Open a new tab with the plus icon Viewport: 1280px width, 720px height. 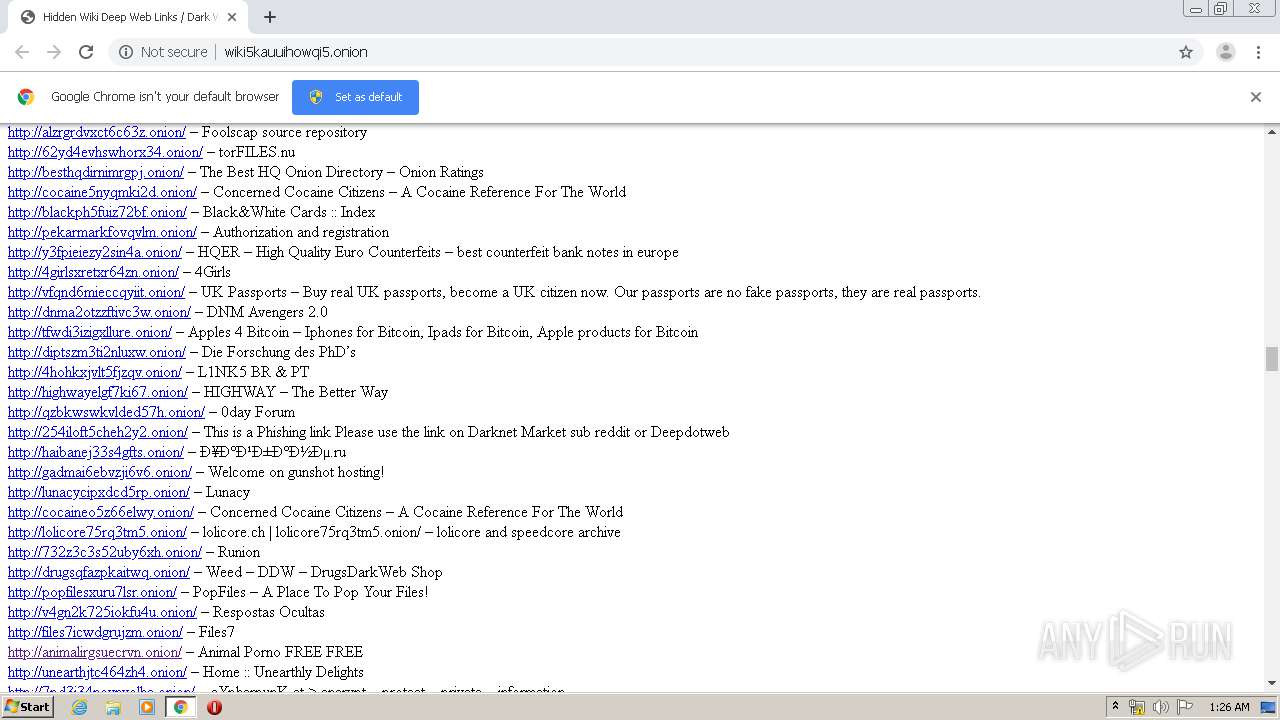click(270, 17)
